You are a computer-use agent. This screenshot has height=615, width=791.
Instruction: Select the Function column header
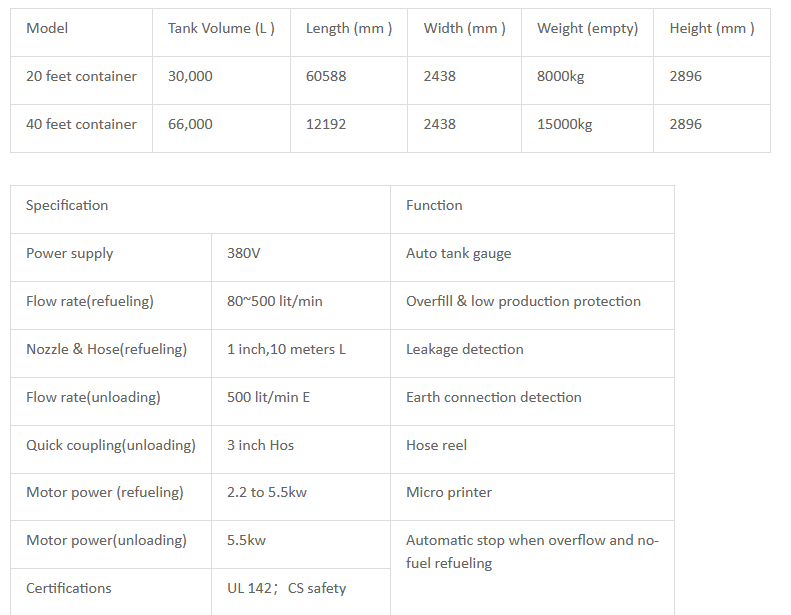434,205
